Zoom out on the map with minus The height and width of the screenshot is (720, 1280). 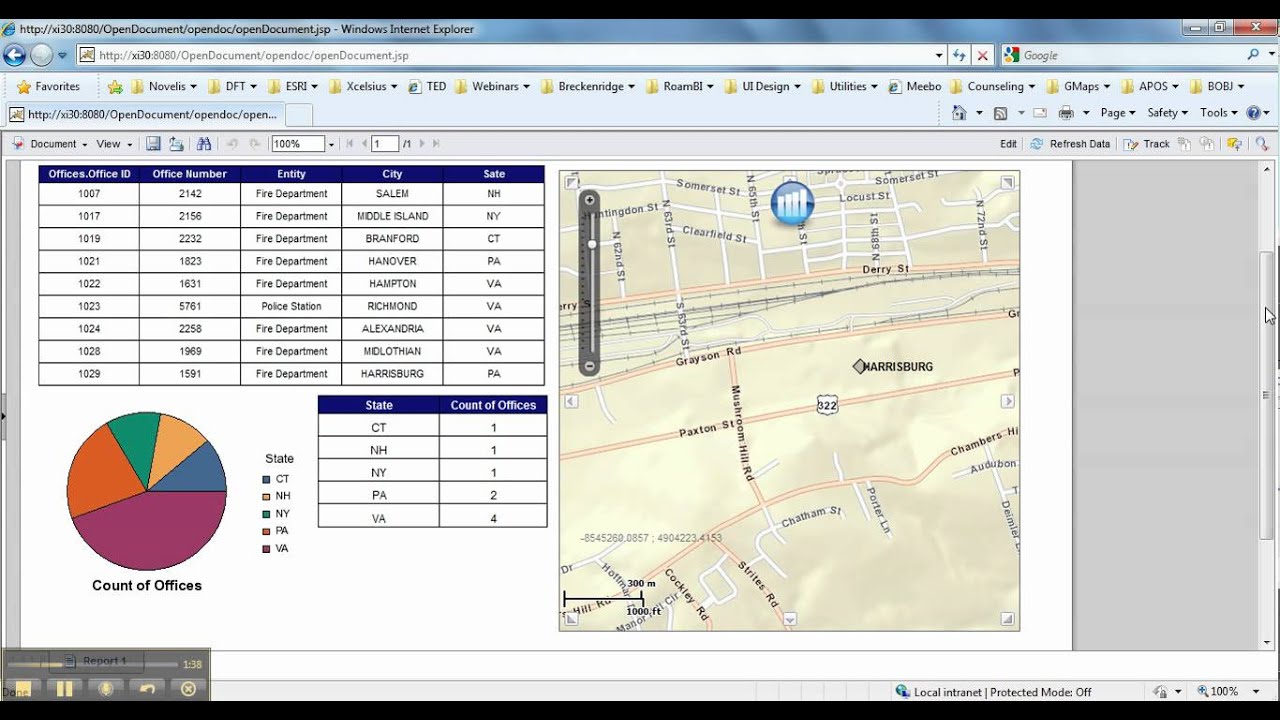(x=590, y=367)
